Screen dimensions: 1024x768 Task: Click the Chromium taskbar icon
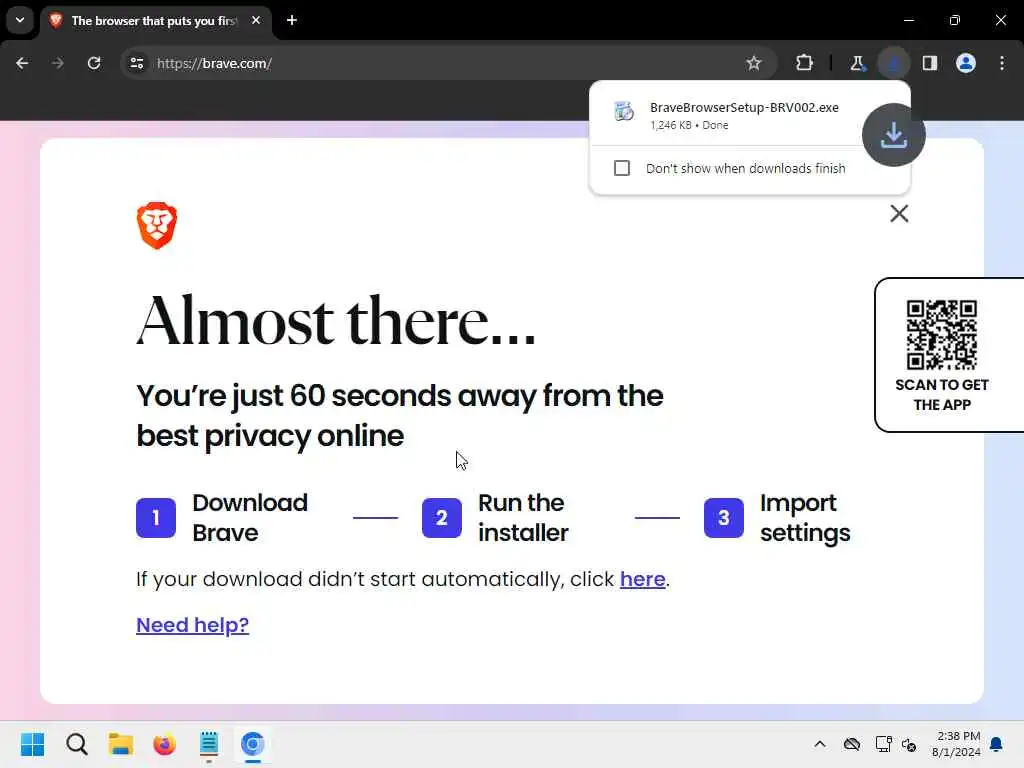click(x=253, y=744)
